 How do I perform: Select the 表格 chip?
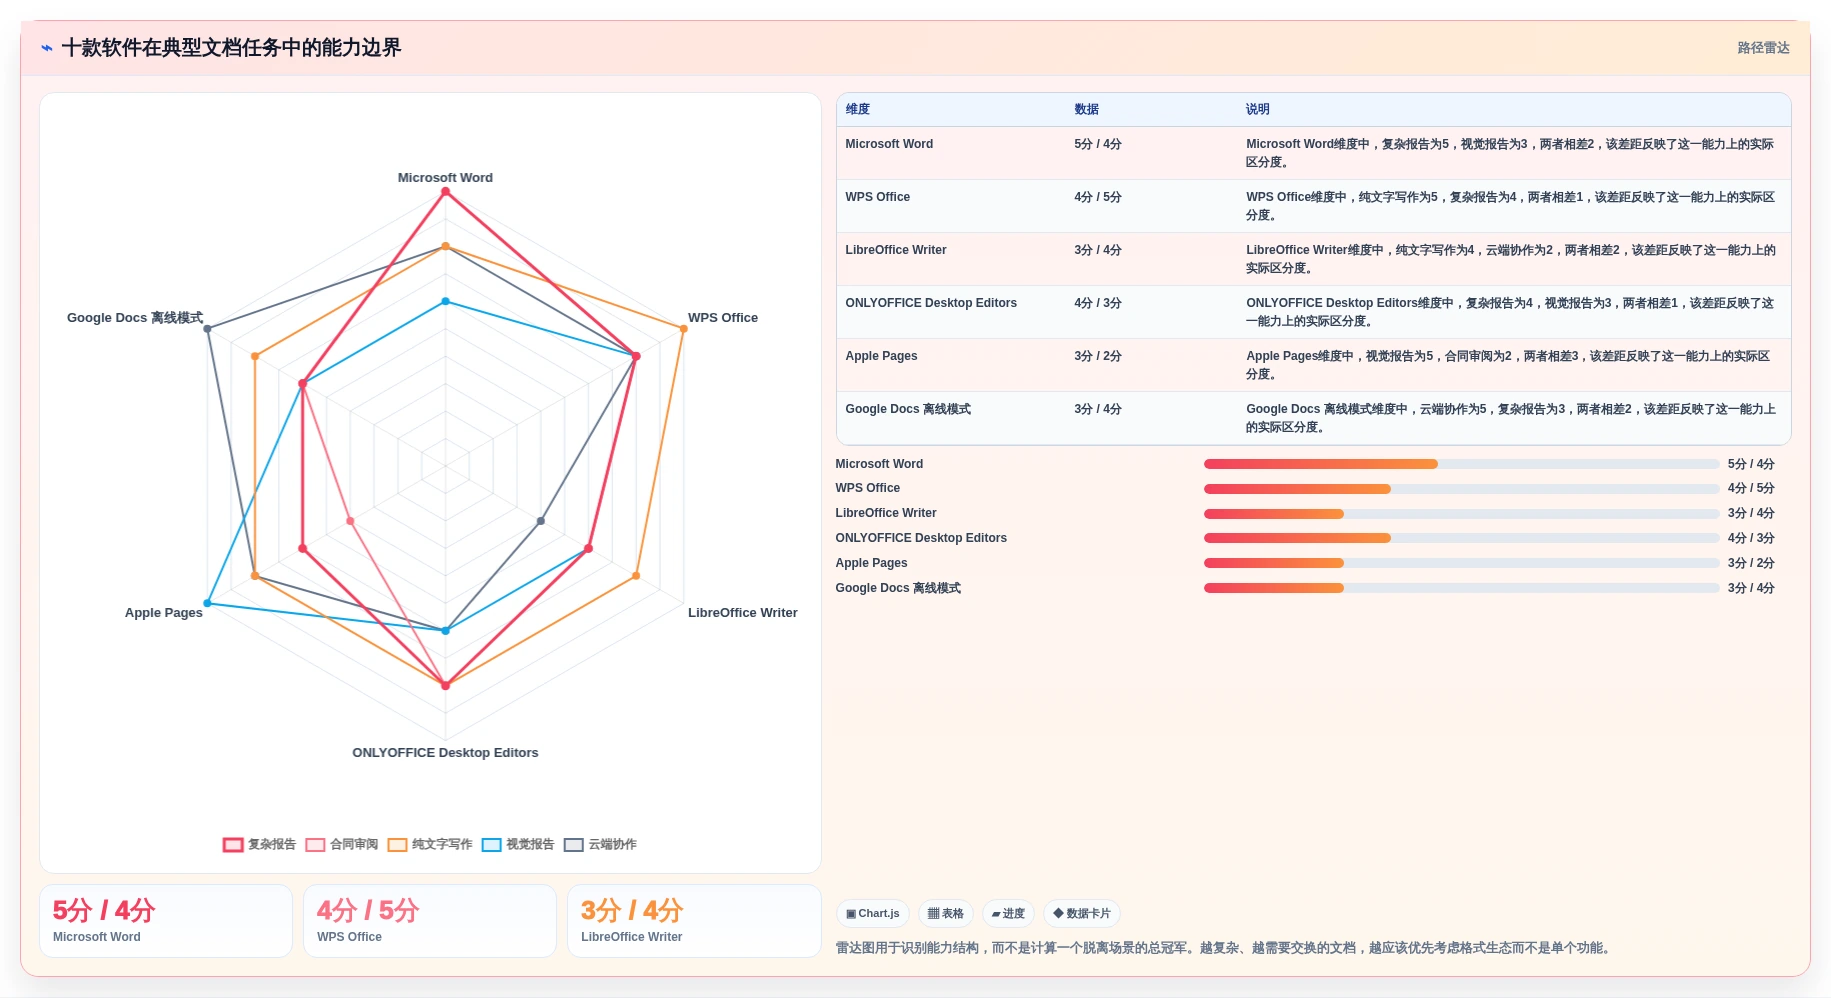click(x=946, y=913)
